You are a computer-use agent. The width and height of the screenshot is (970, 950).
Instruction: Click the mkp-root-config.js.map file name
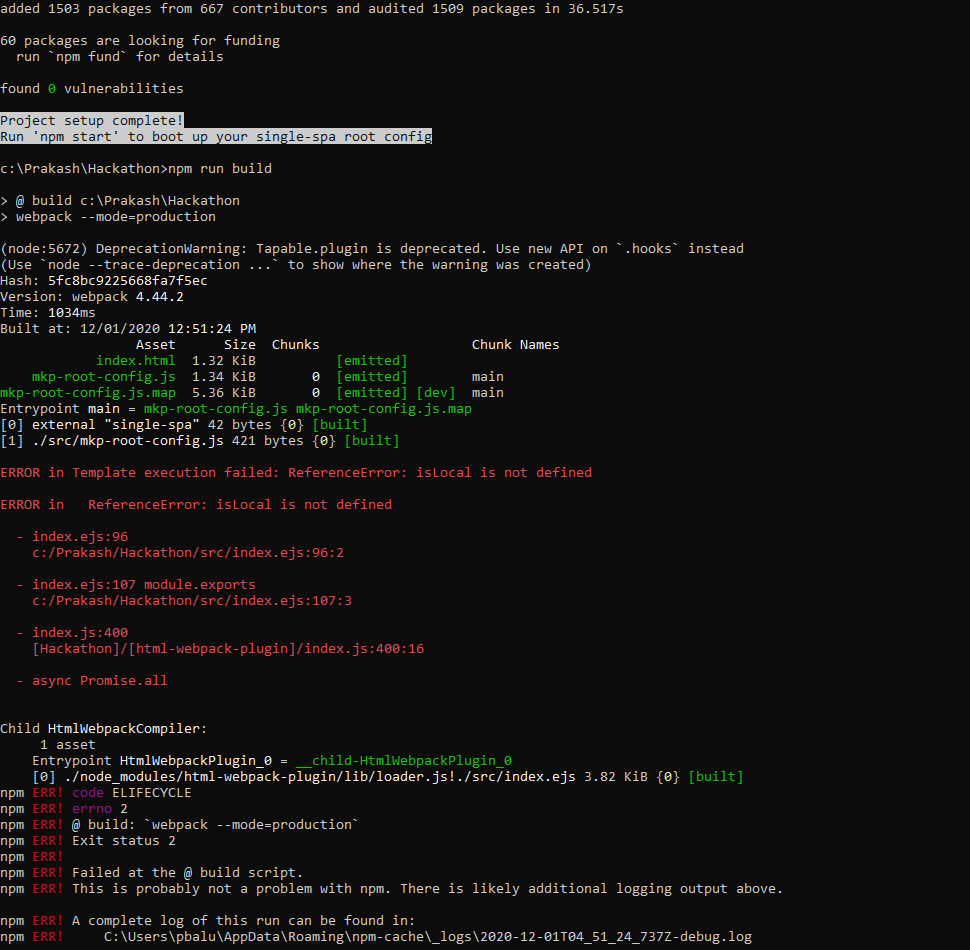click(x=86, y=392)
